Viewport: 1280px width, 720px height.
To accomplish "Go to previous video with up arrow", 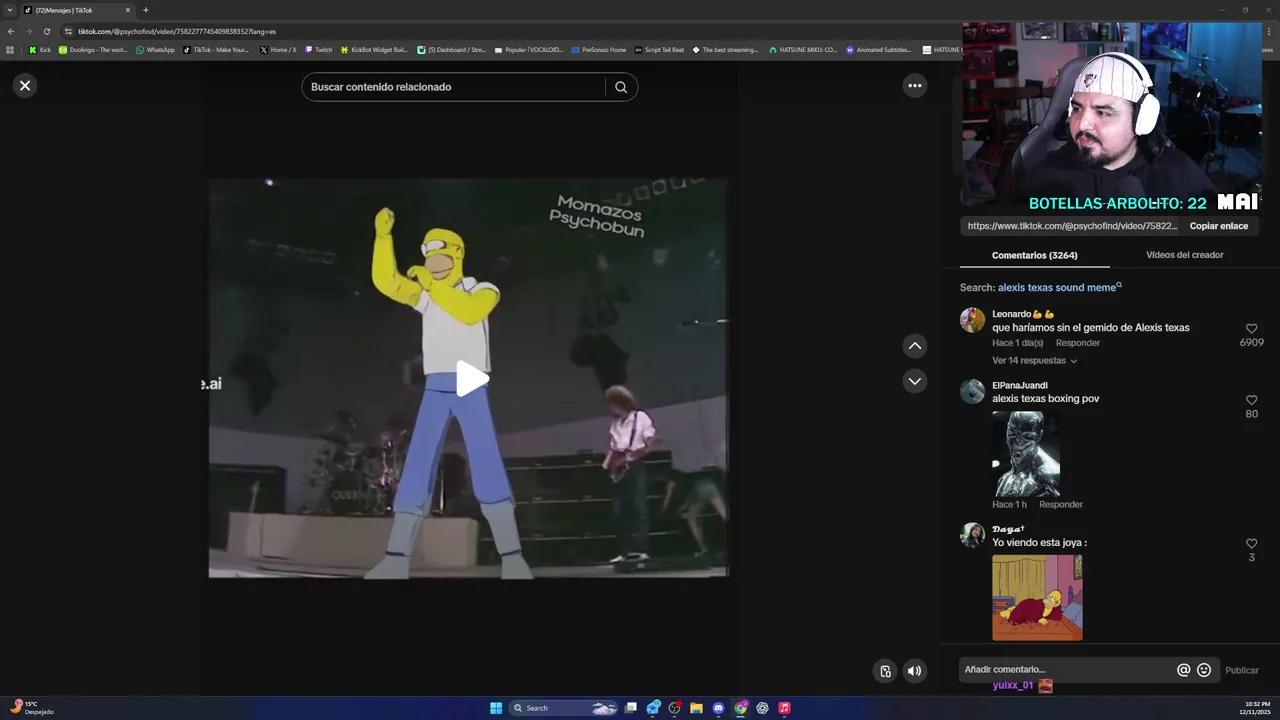I will (914, 346).
